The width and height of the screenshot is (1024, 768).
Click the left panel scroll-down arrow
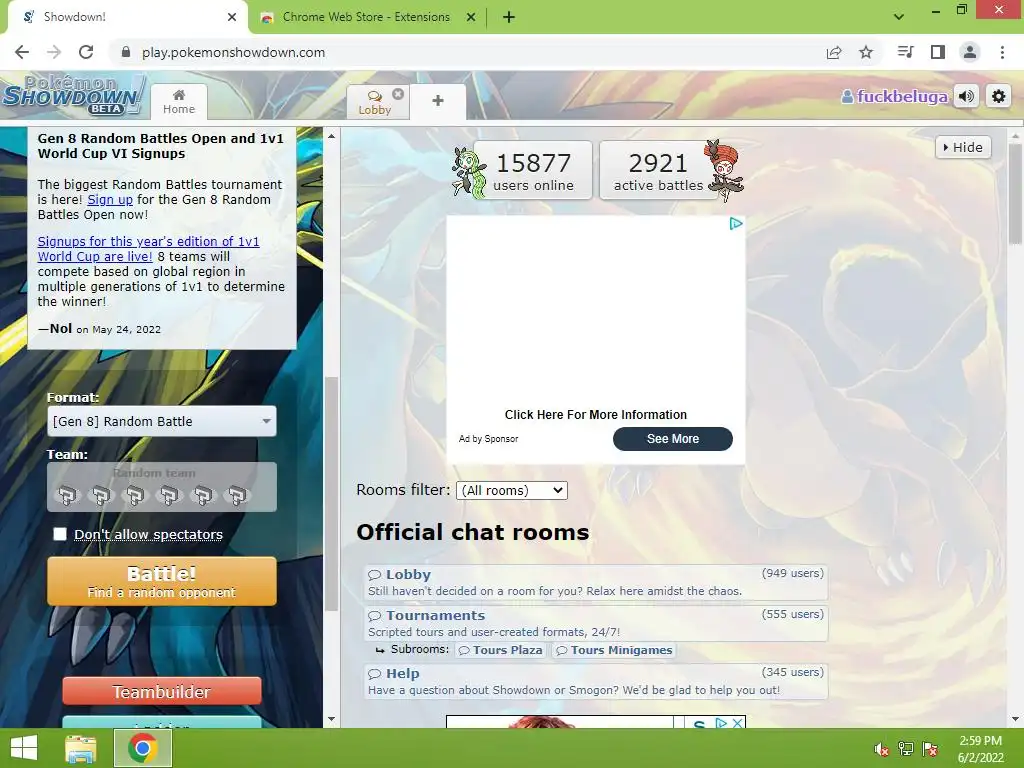pyautogui.click(x=332, y=719)
